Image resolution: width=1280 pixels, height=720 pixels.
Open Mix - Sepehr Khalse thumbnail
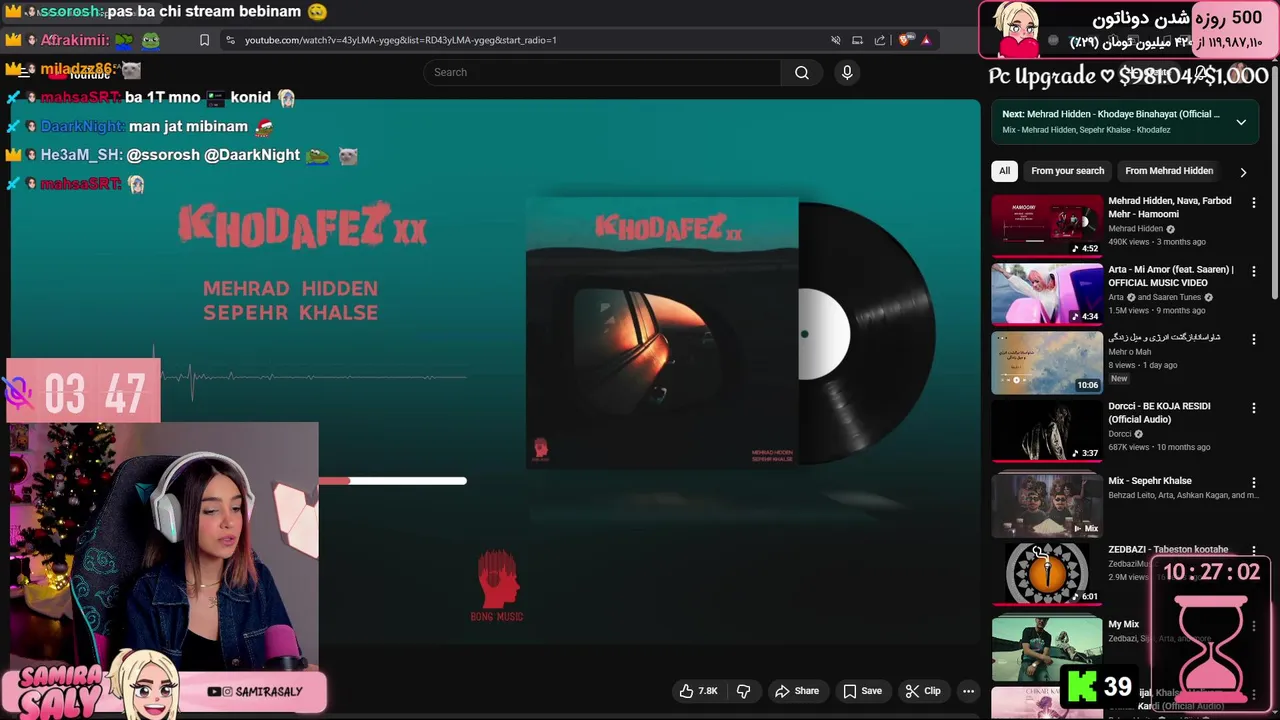click(x=1047, y=505)
